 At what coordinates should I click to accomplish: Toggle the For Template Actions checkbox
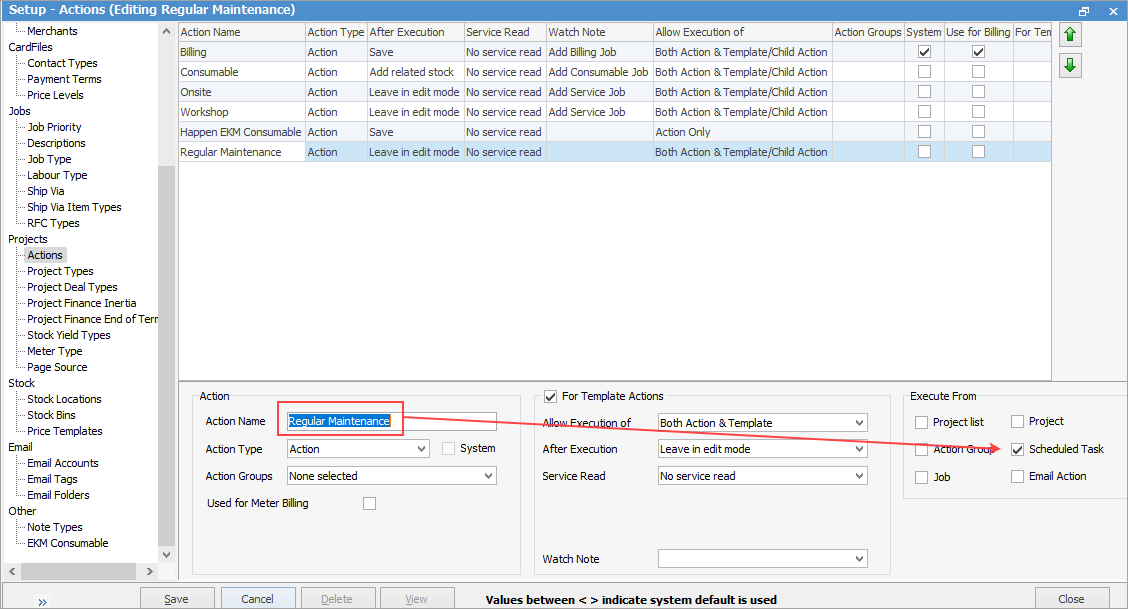pos(550,397)
